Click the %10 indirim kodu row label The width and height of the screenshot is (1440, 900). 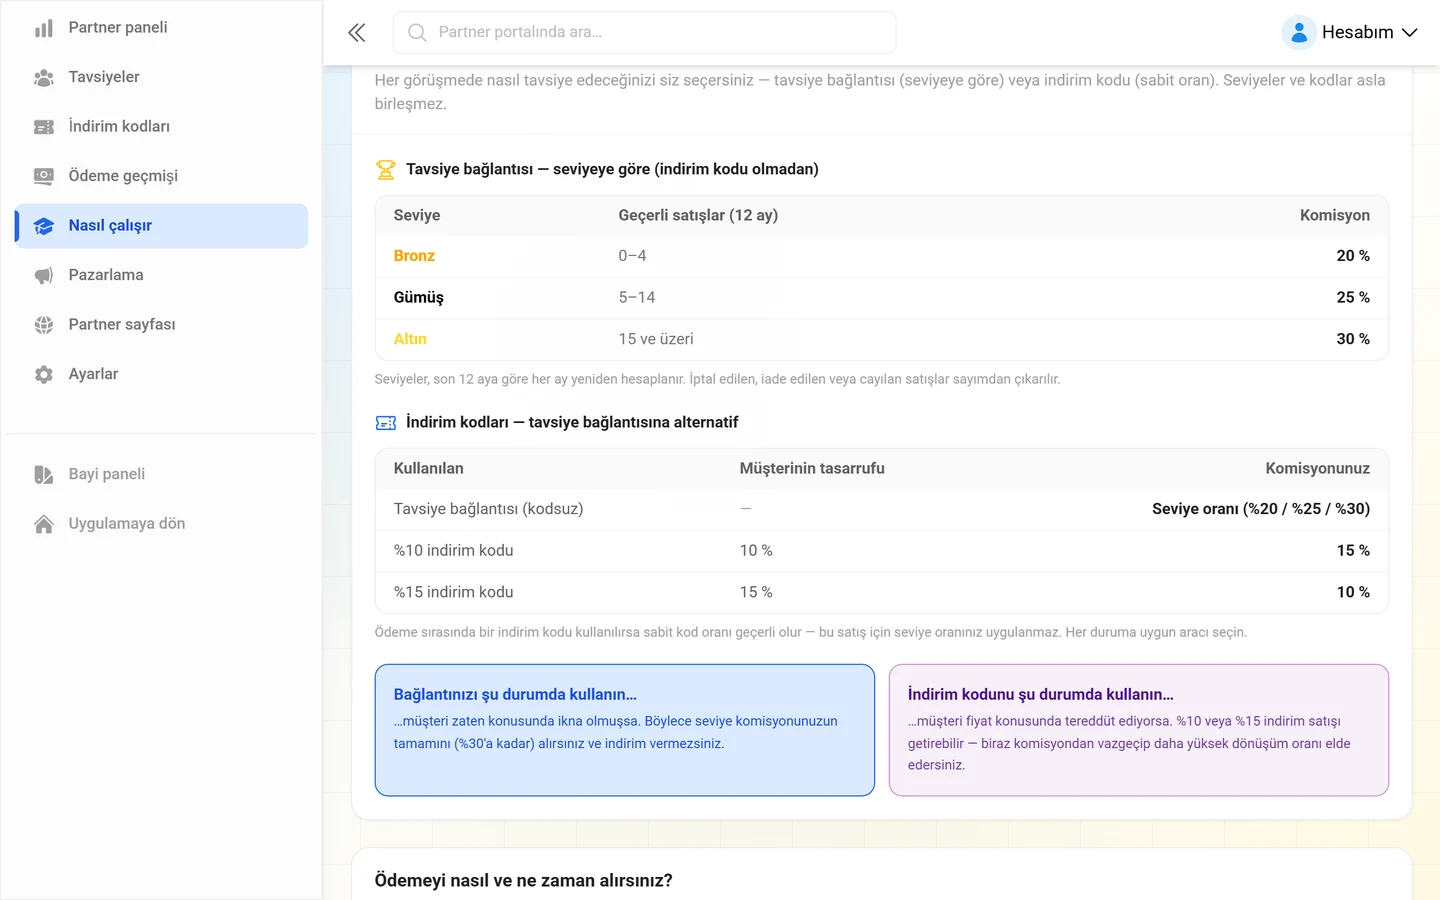[x=453, y=551]
